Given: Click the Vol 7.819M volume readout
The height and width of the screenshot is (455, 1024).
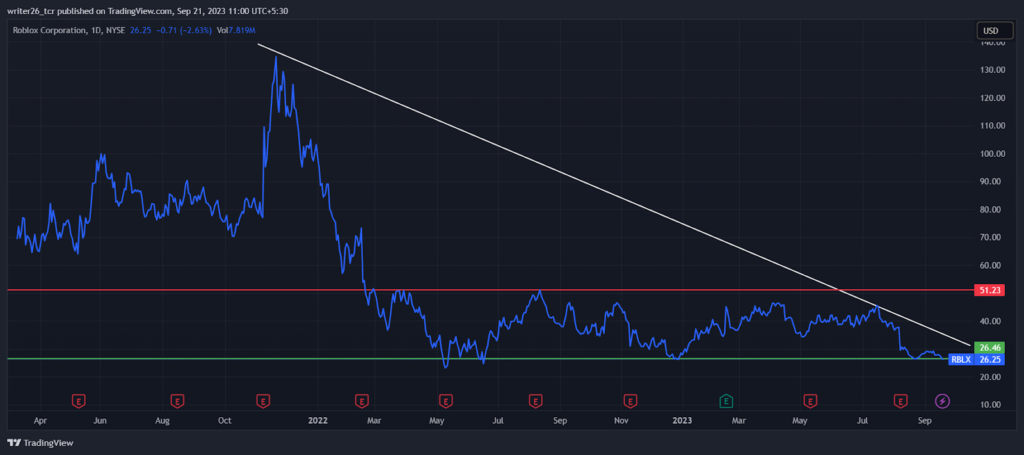Looking at the screenshot, I should pos(236,30).
